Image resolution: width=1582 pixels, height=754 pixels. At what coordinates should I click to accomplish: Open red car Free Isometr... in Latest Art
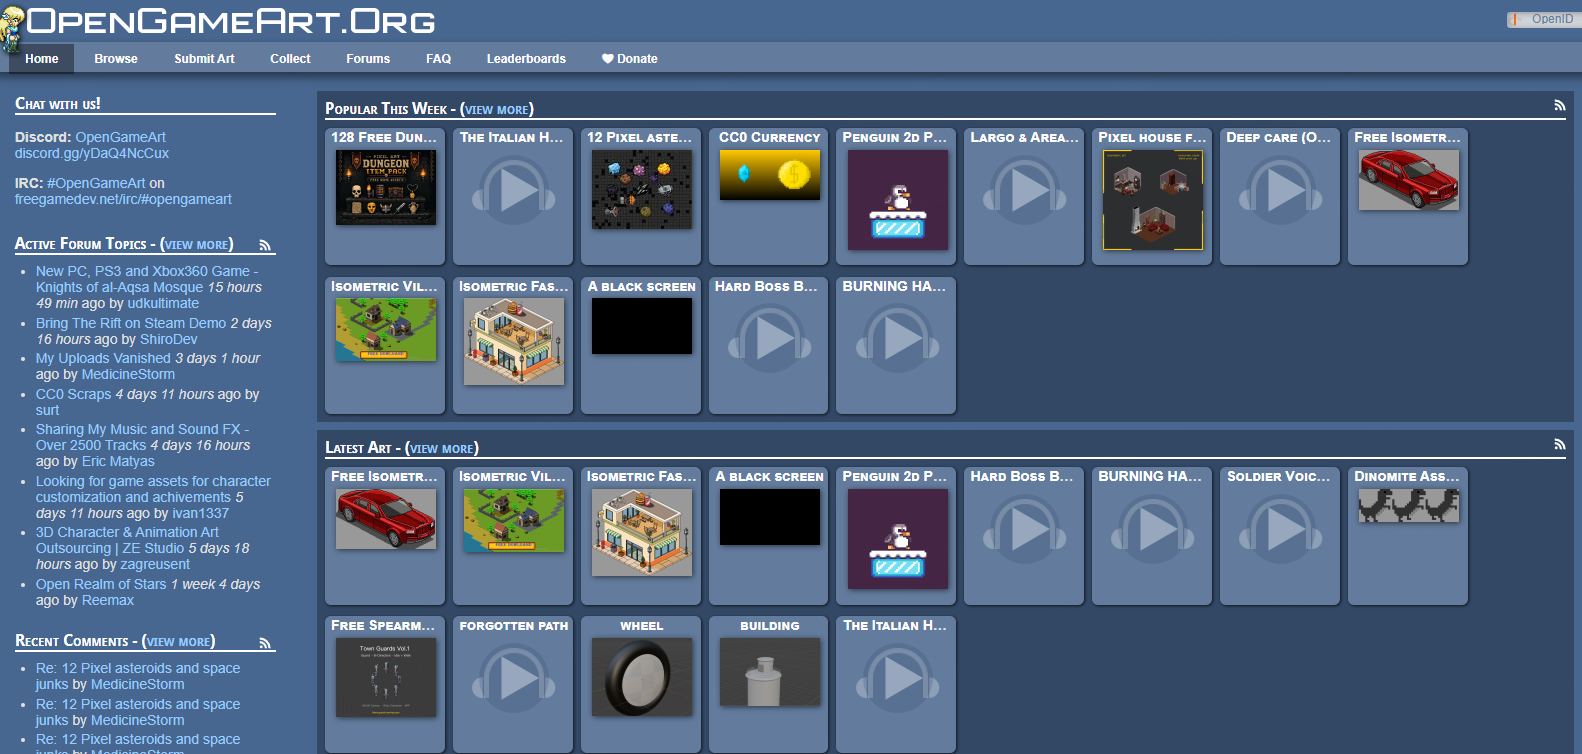point(386,519)
